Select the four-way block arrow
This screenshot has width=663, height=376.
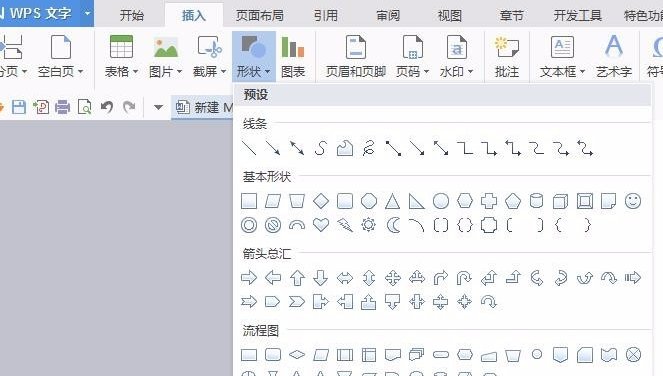[x=393, y=278]
